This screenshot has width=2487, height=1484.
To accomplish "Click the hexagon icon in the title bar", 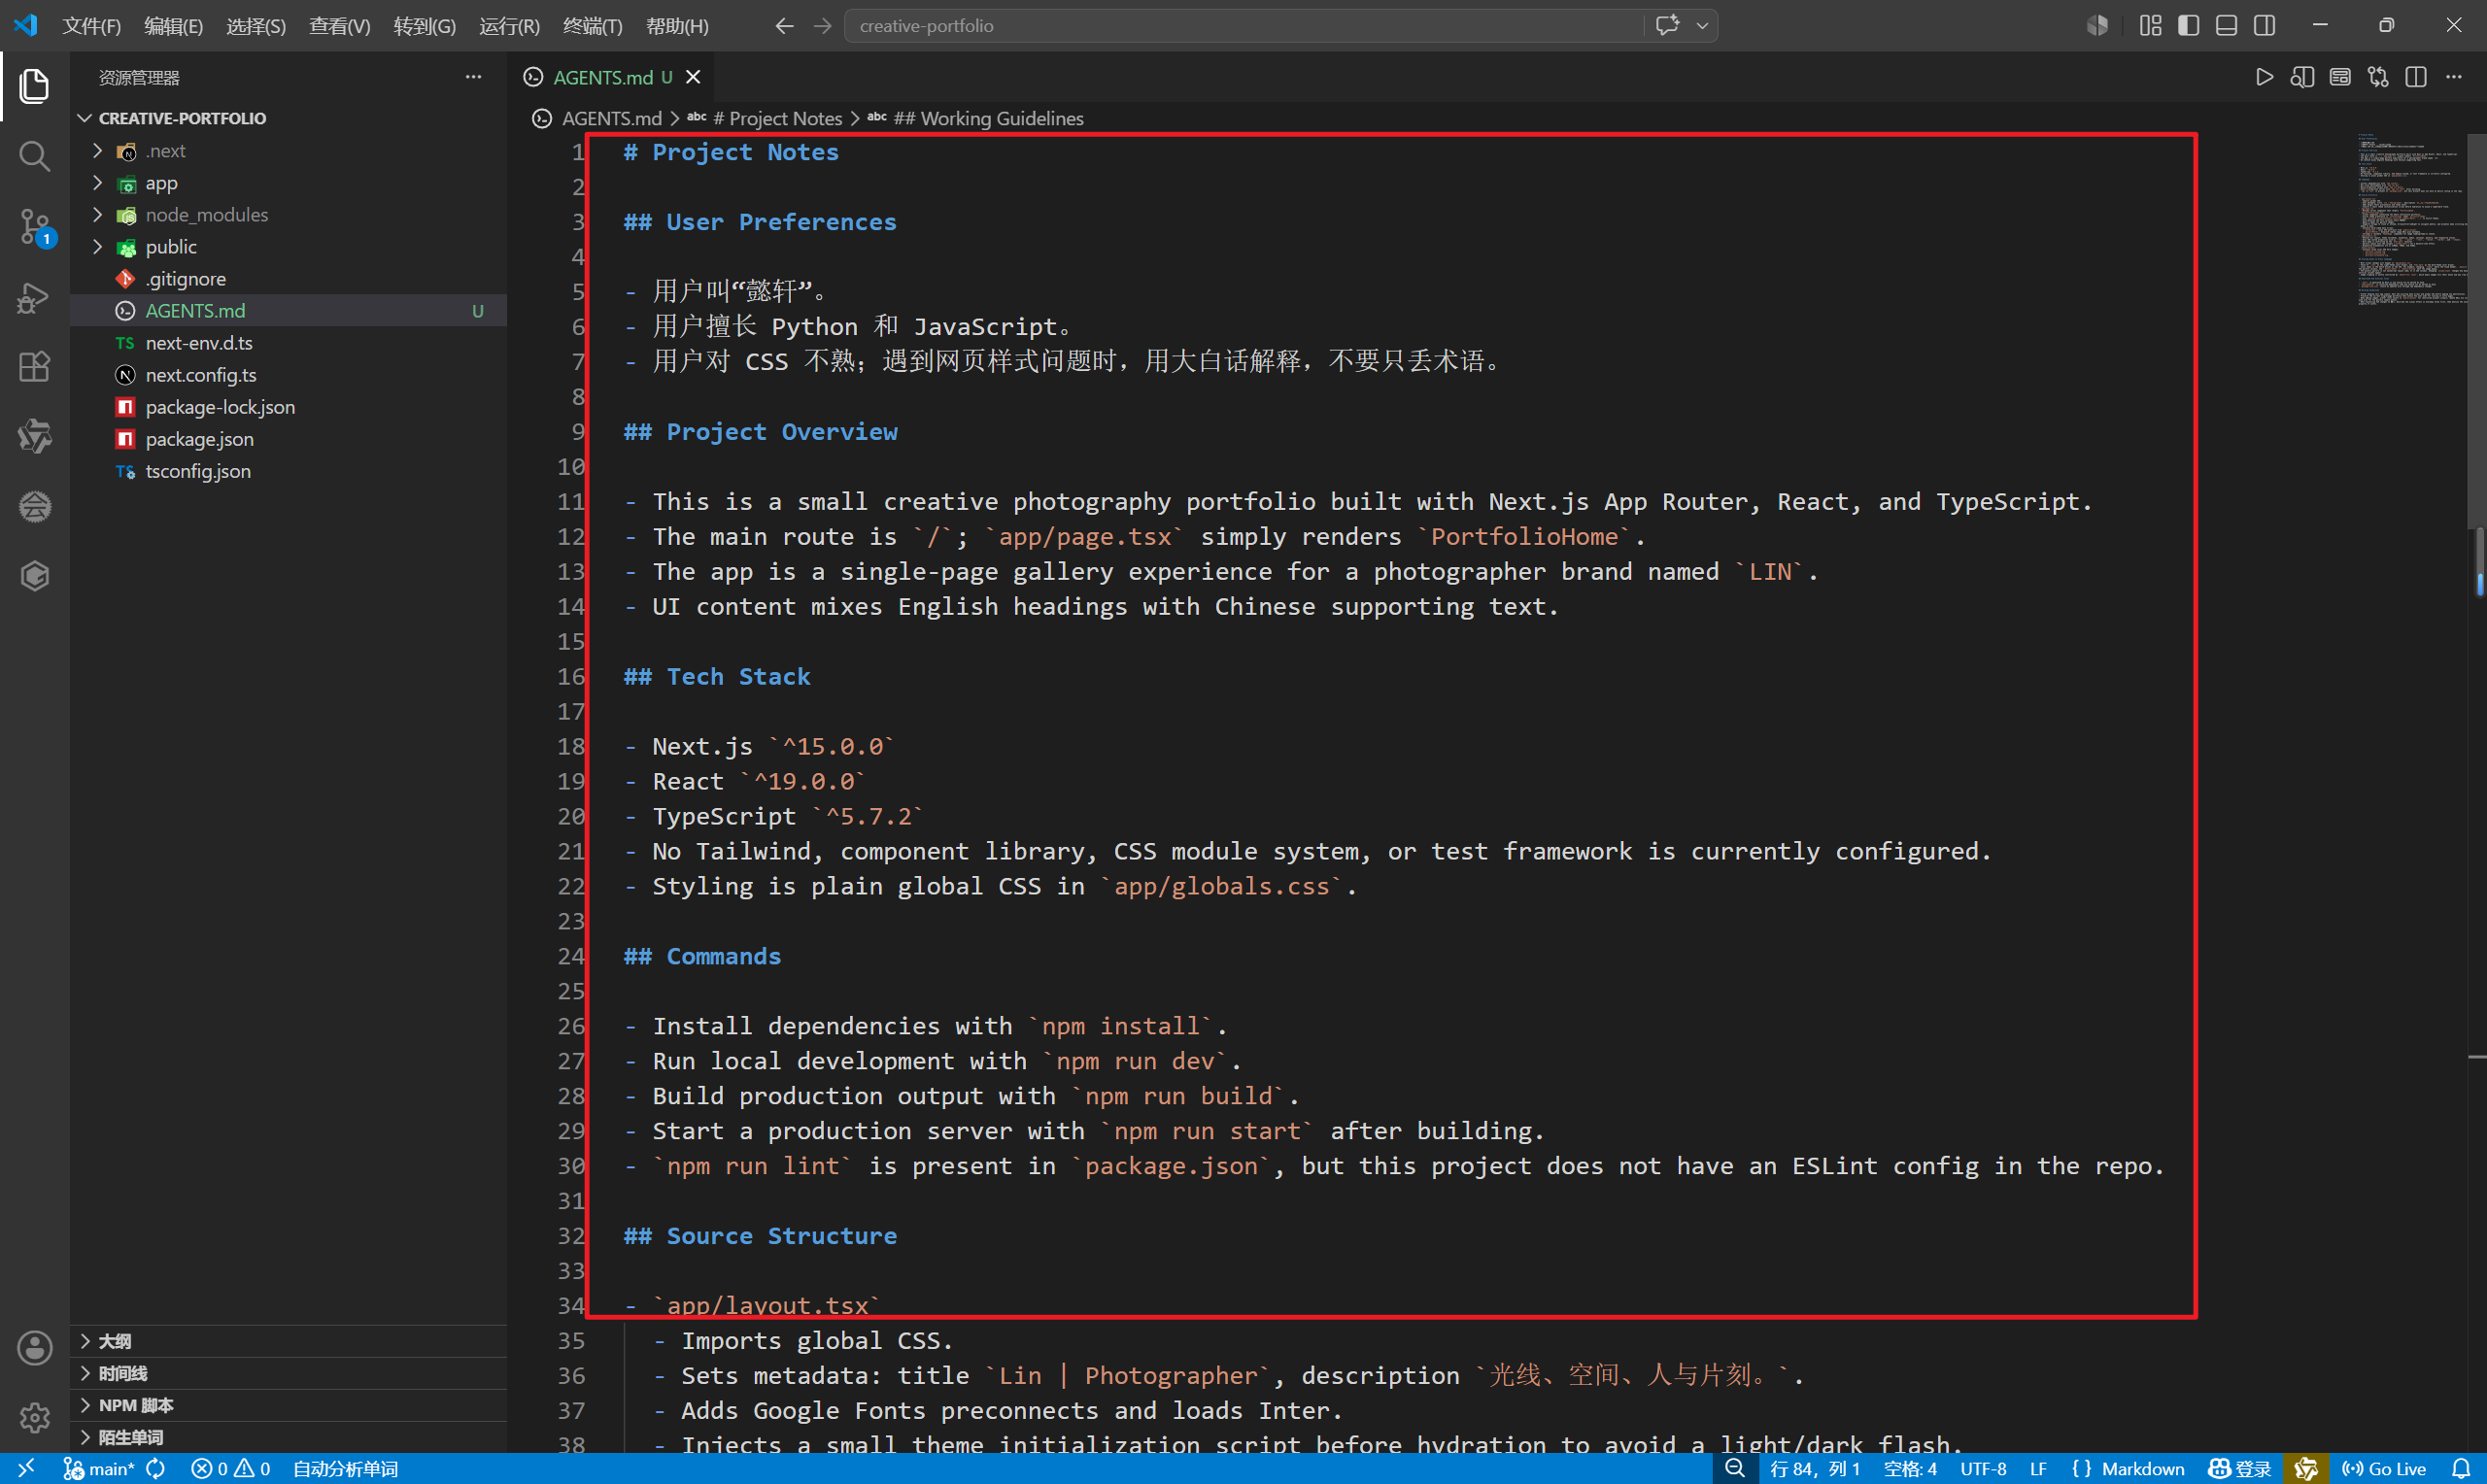I will (2098, 26).
